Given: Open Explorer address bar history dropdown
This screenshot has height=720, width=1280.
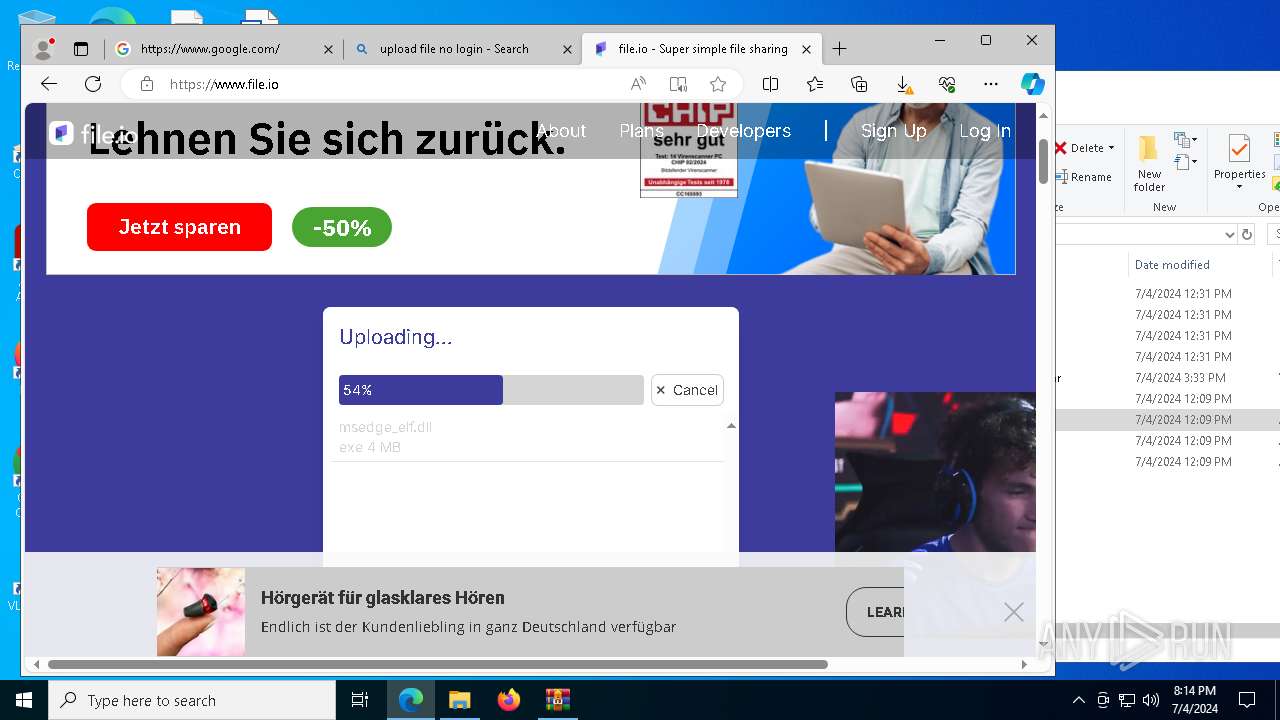Looking at the screenshot, I should pos(1230,234).
